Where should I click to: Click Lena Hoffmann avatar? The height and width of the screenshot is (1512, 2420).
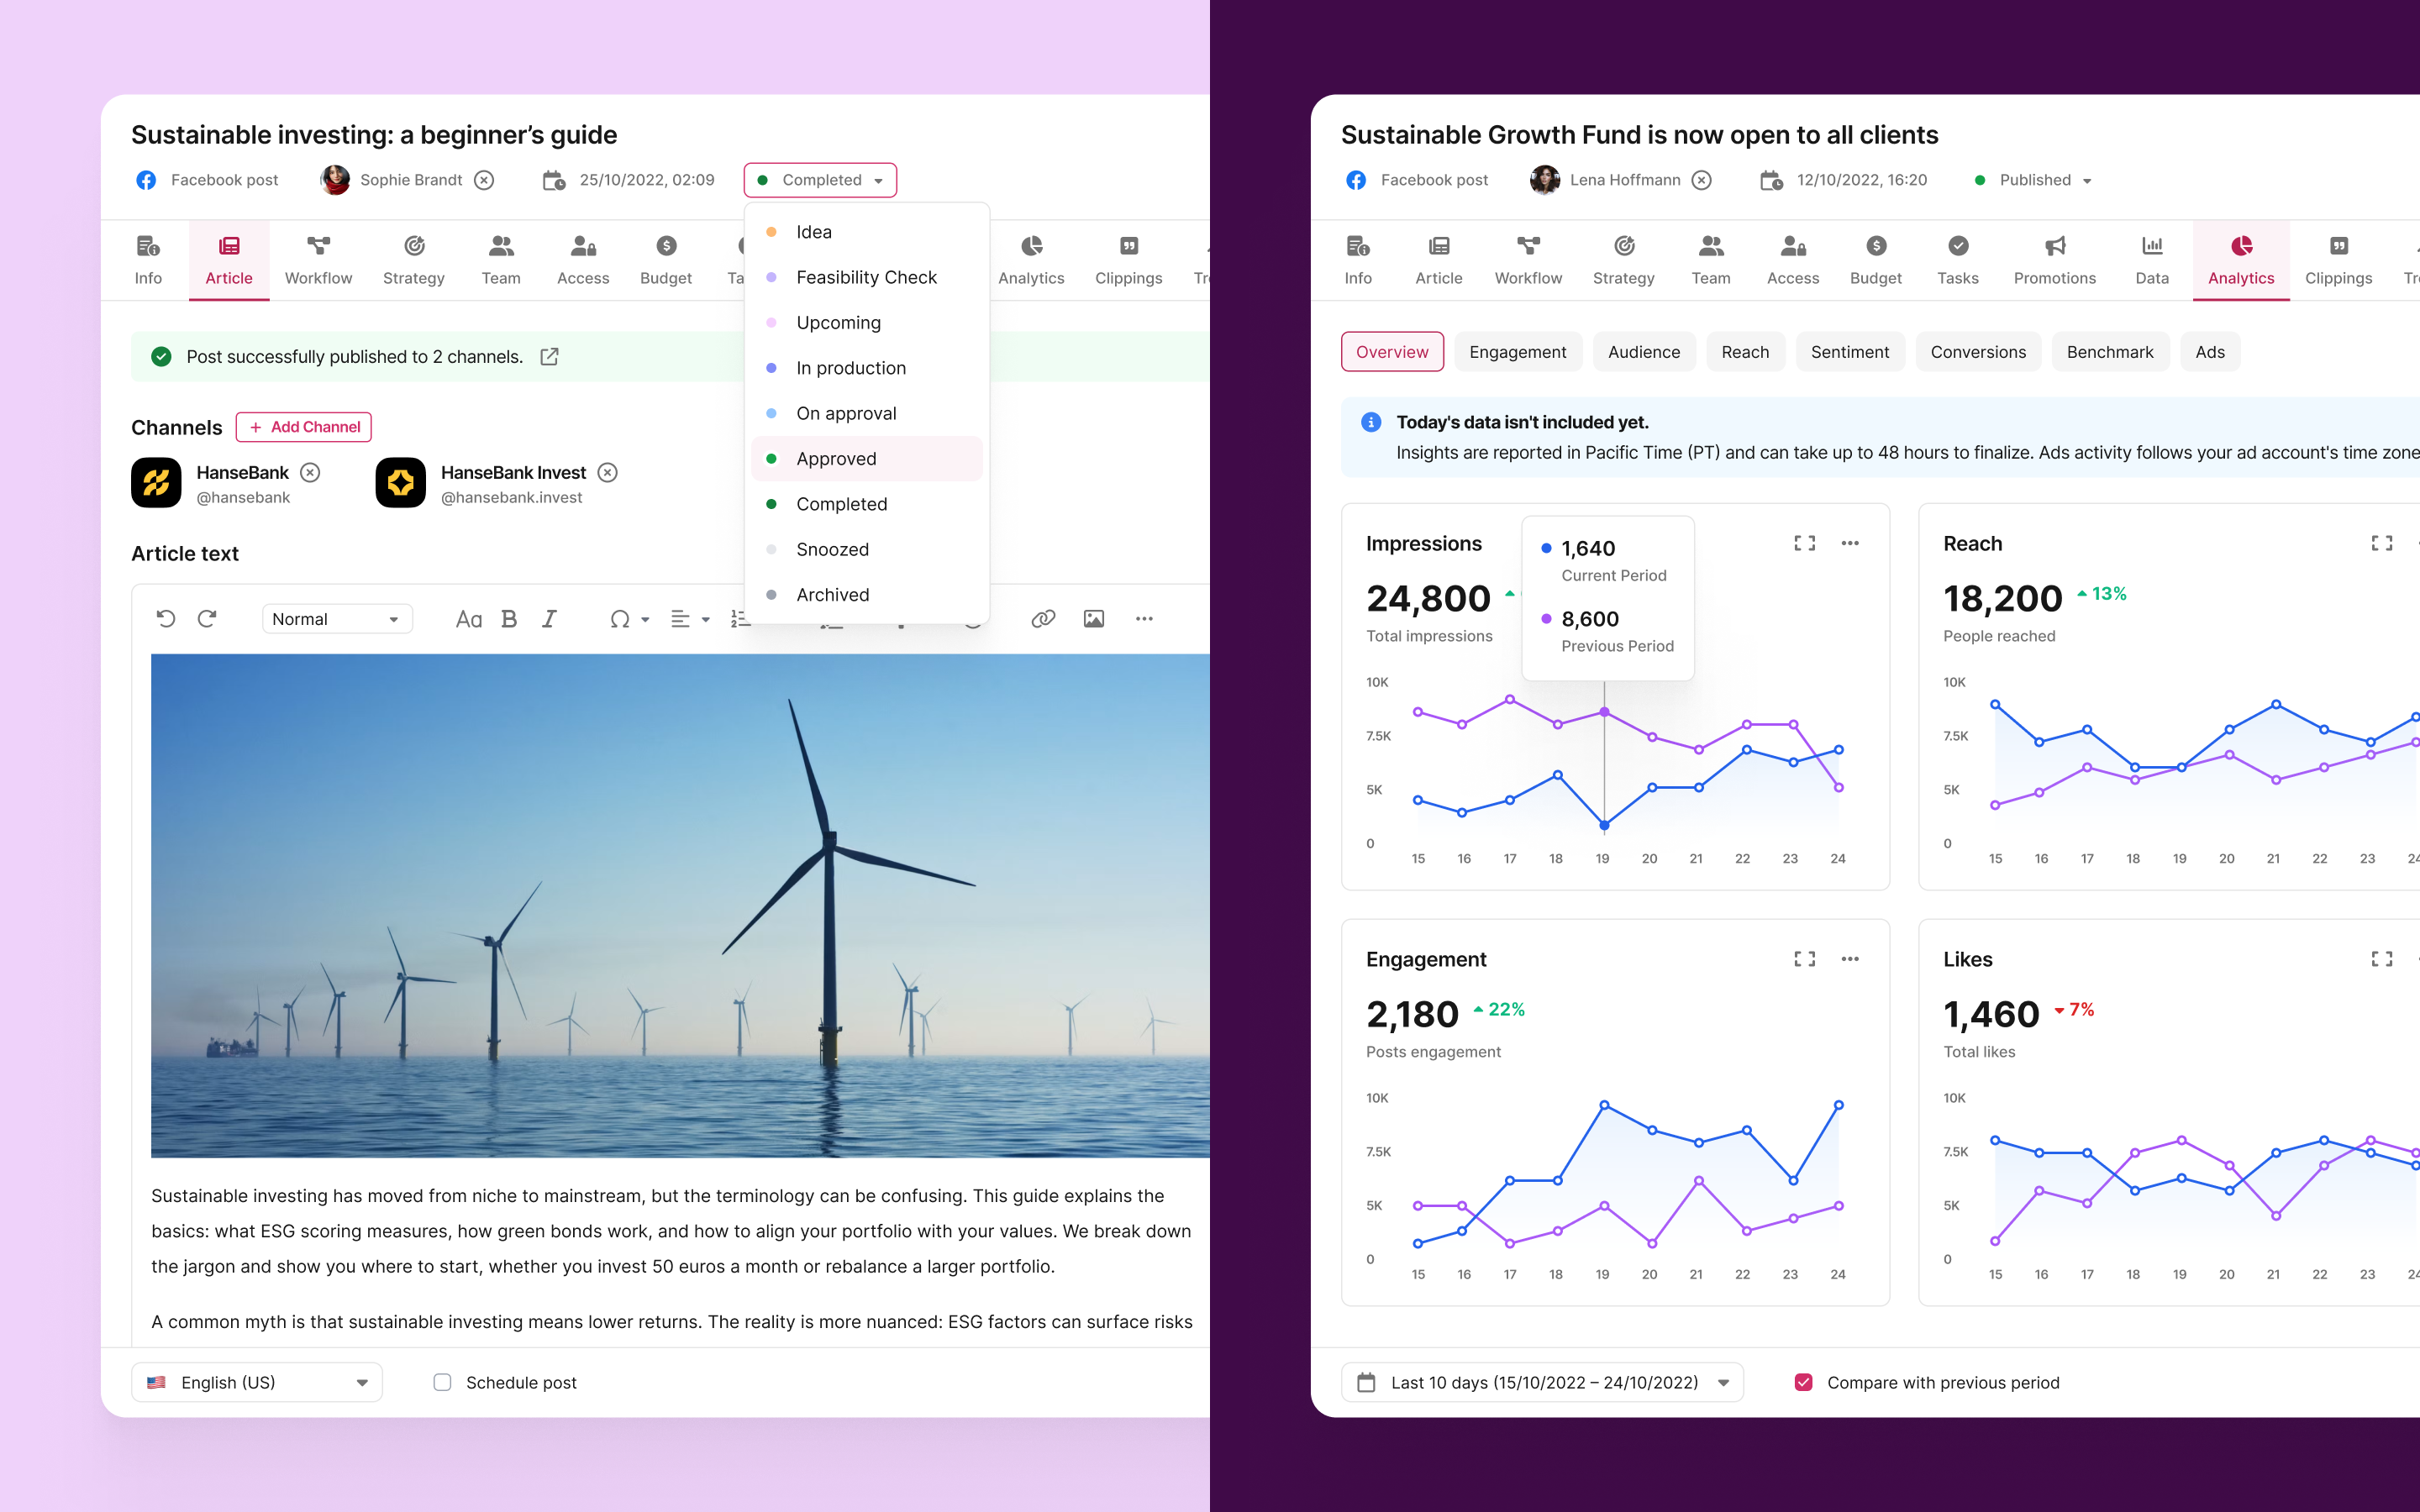(x=1545, y=180)
